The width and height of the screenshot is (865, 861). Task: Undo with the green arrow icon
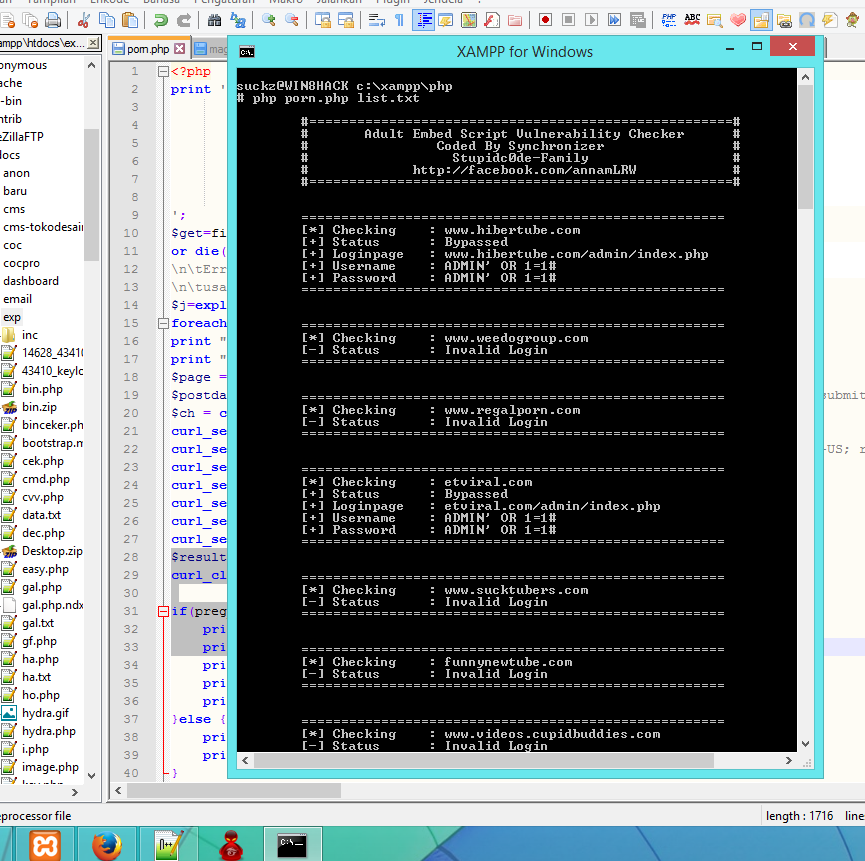click(161, 21)
